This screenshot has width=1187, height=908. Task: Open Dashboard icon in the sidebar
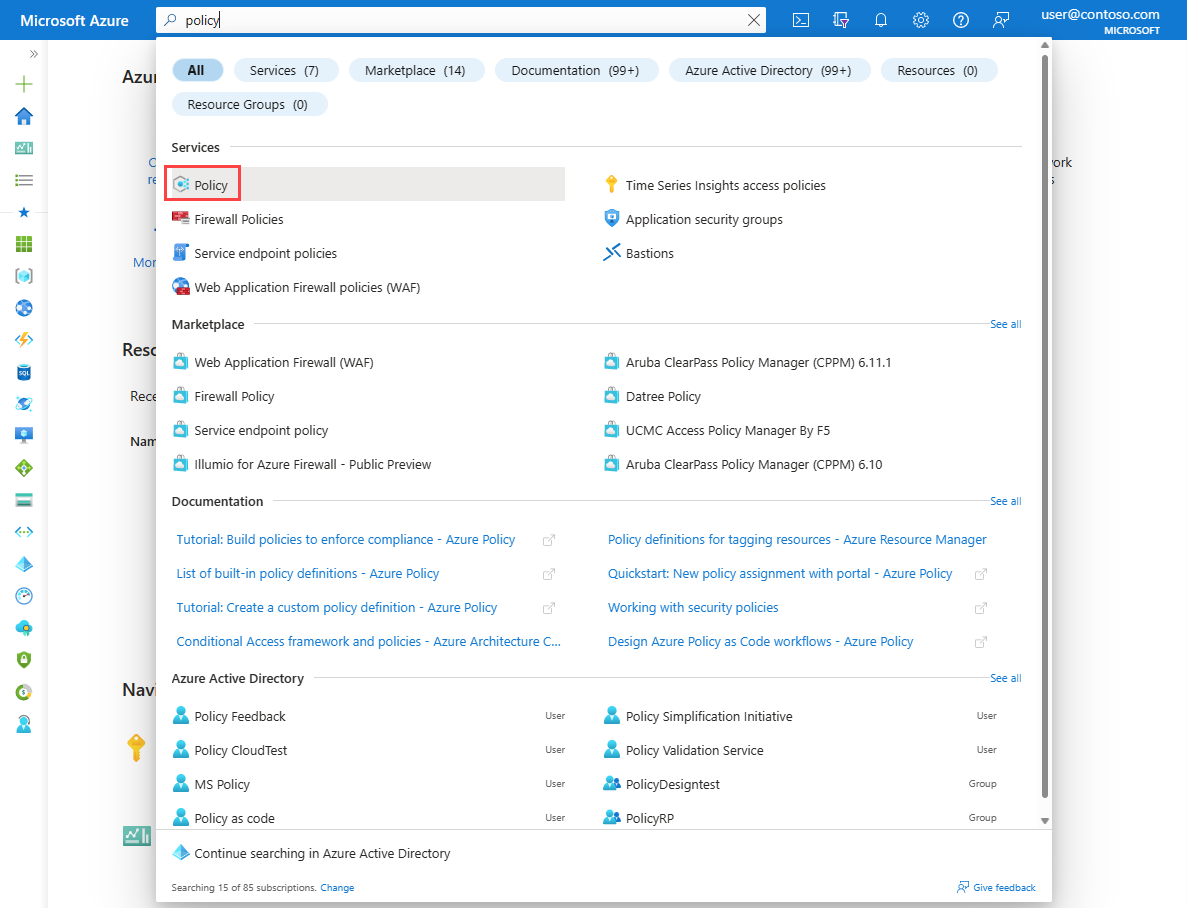coord(24,148)
